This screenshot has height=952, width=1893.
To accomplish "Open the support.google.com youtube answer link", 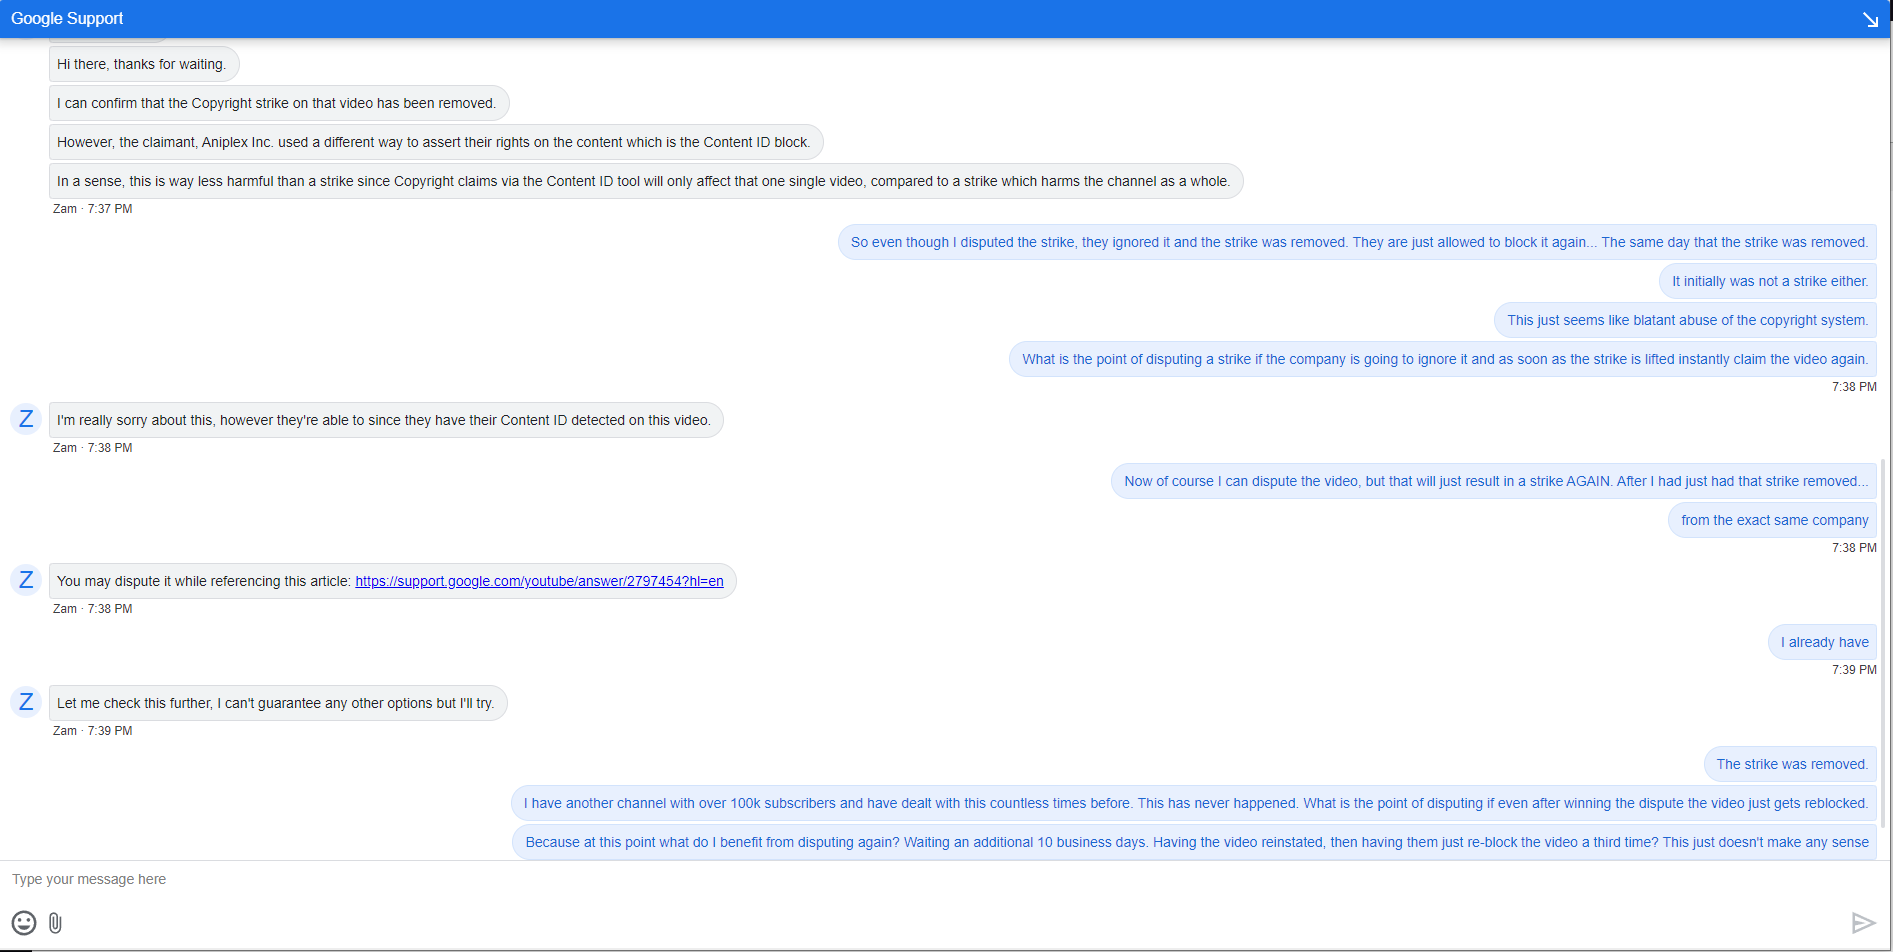I will point(539,581).
